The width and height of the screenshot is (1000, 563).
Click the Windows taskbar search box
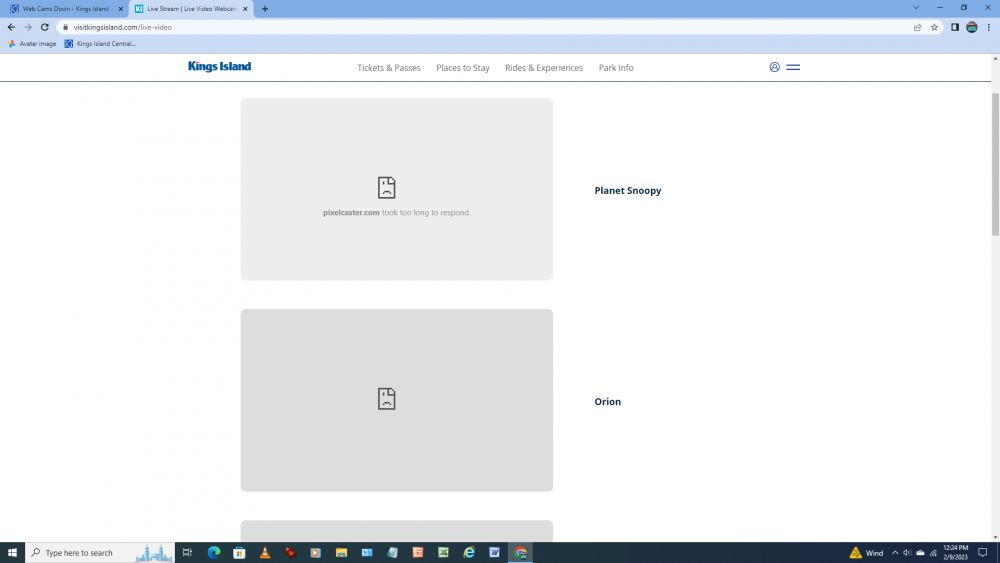point(100,553)
